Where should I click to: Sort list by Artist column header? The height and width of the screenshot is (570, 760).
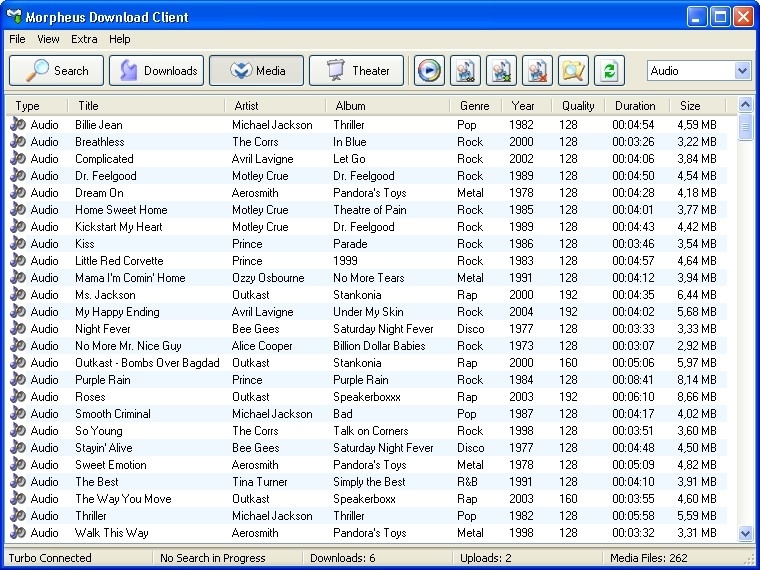coord(275,106)
